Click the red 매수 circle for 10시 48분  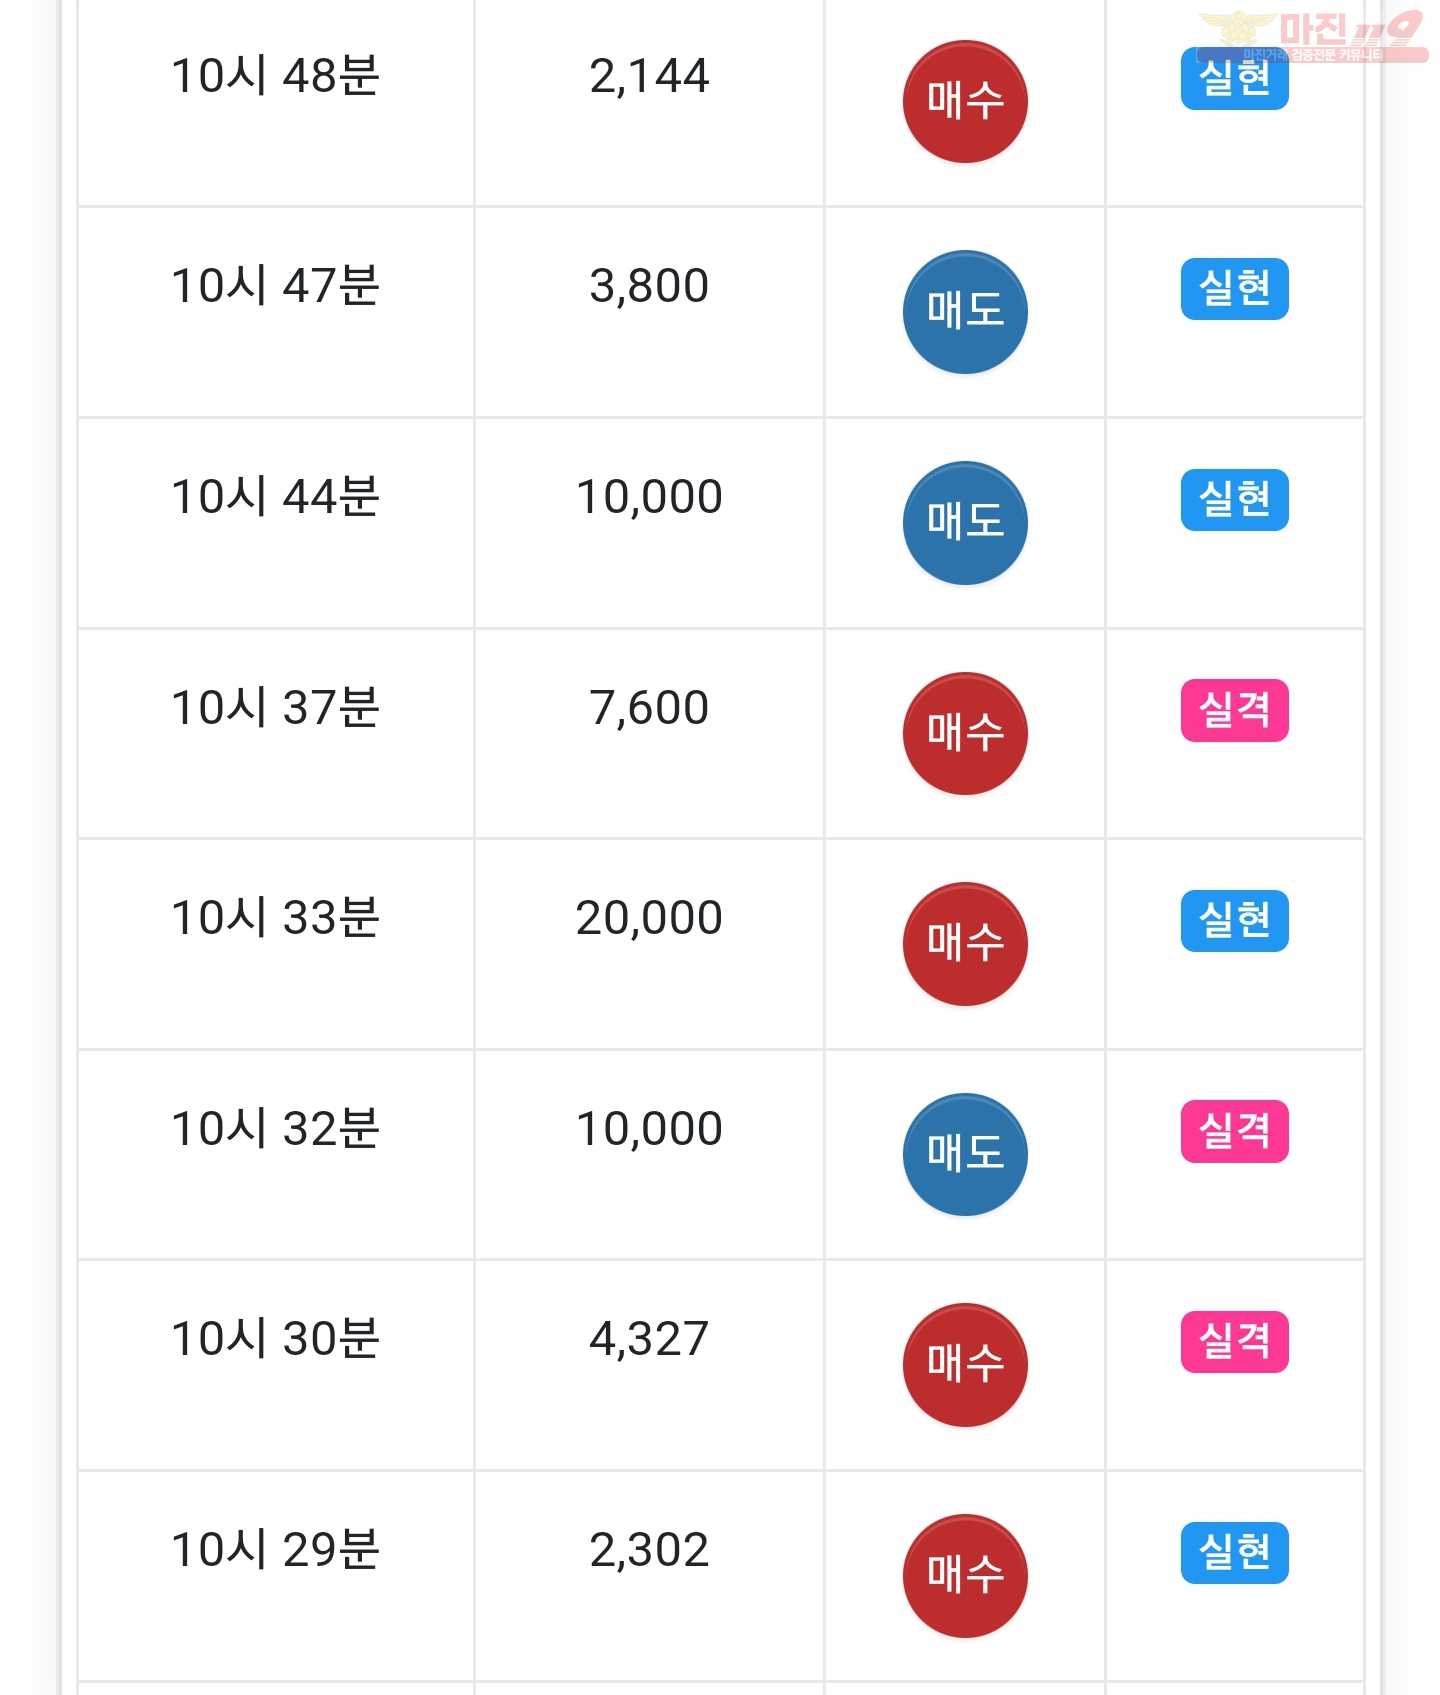coord(965,101)
